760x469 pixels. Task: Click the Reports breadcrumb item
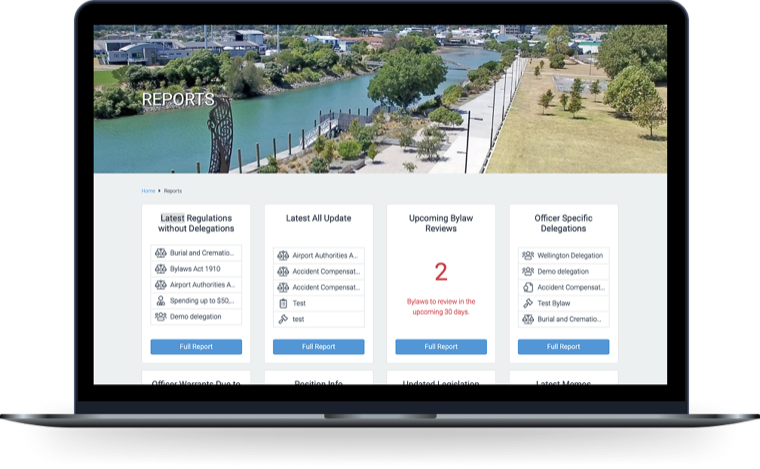click(173, 191)
